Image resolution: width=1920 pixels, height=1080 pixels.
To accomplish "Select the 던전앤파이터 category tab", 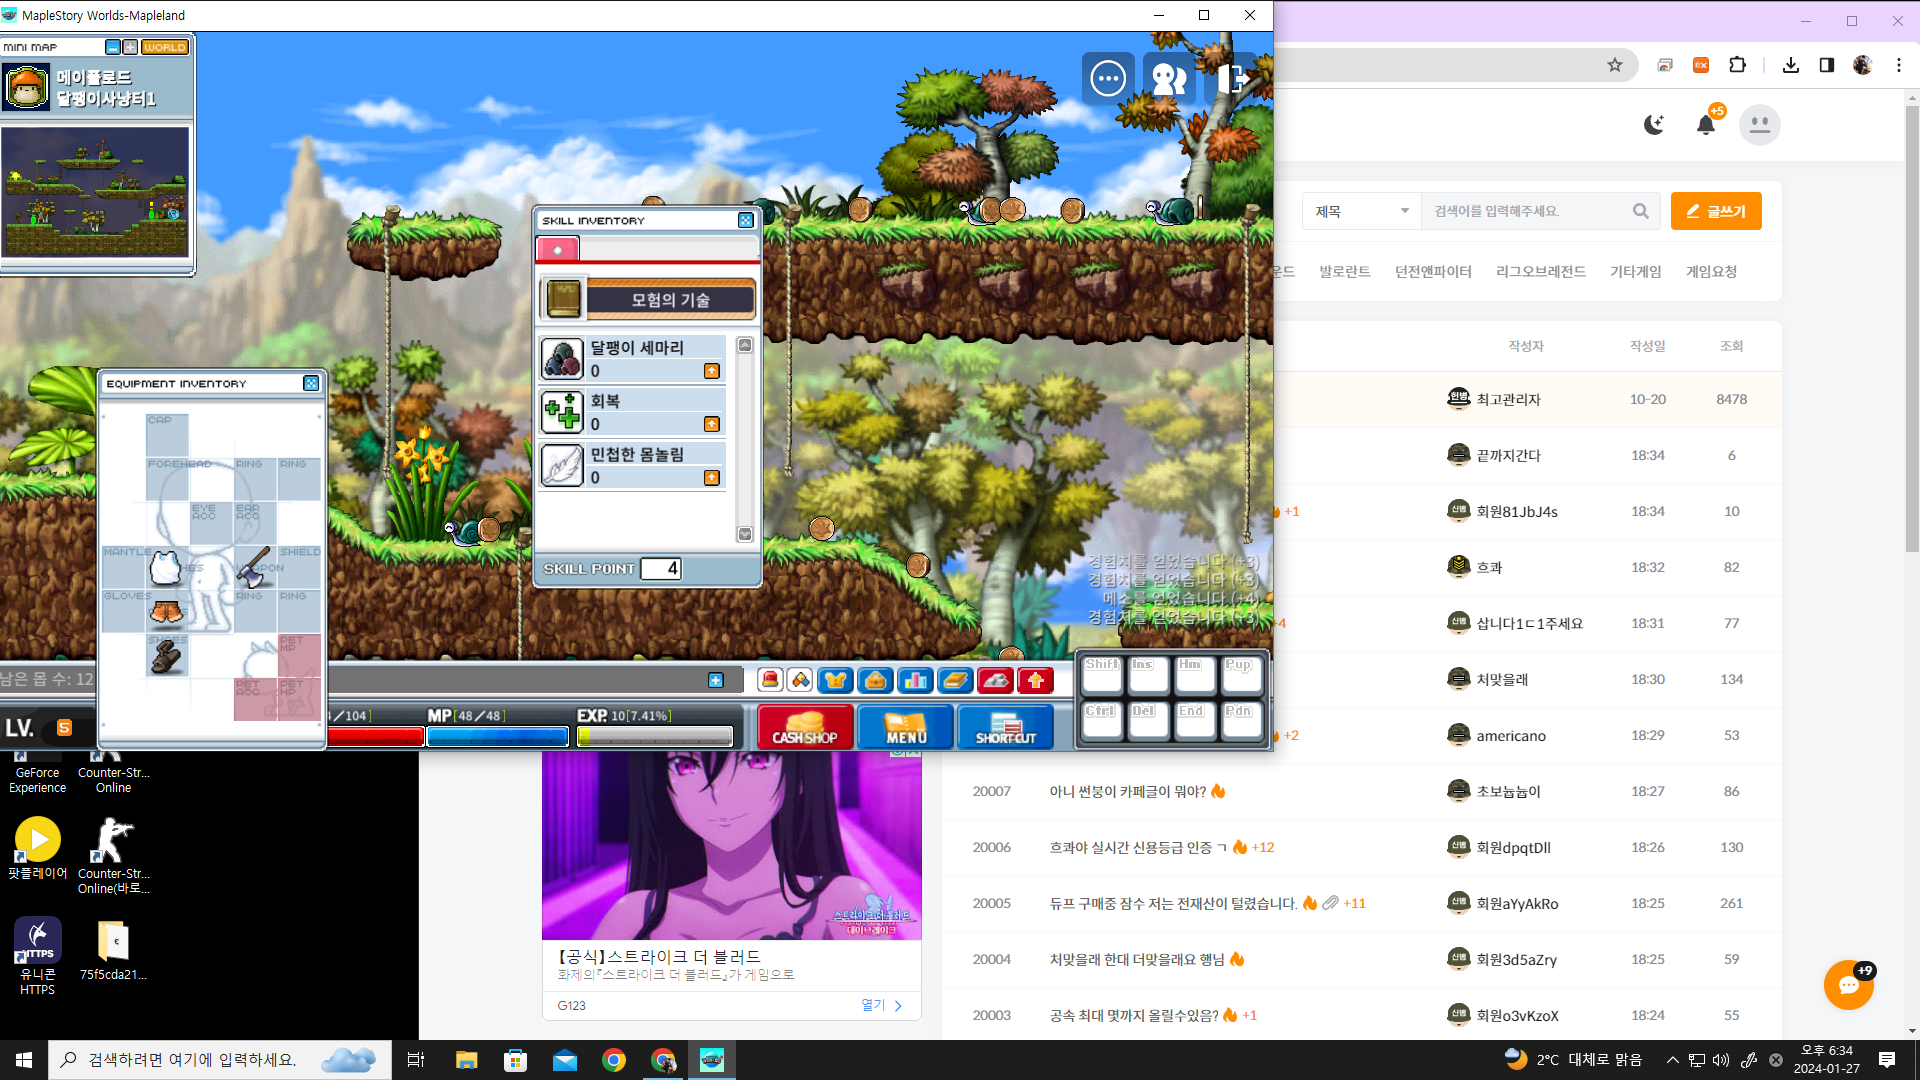I will click(1433, 271).
